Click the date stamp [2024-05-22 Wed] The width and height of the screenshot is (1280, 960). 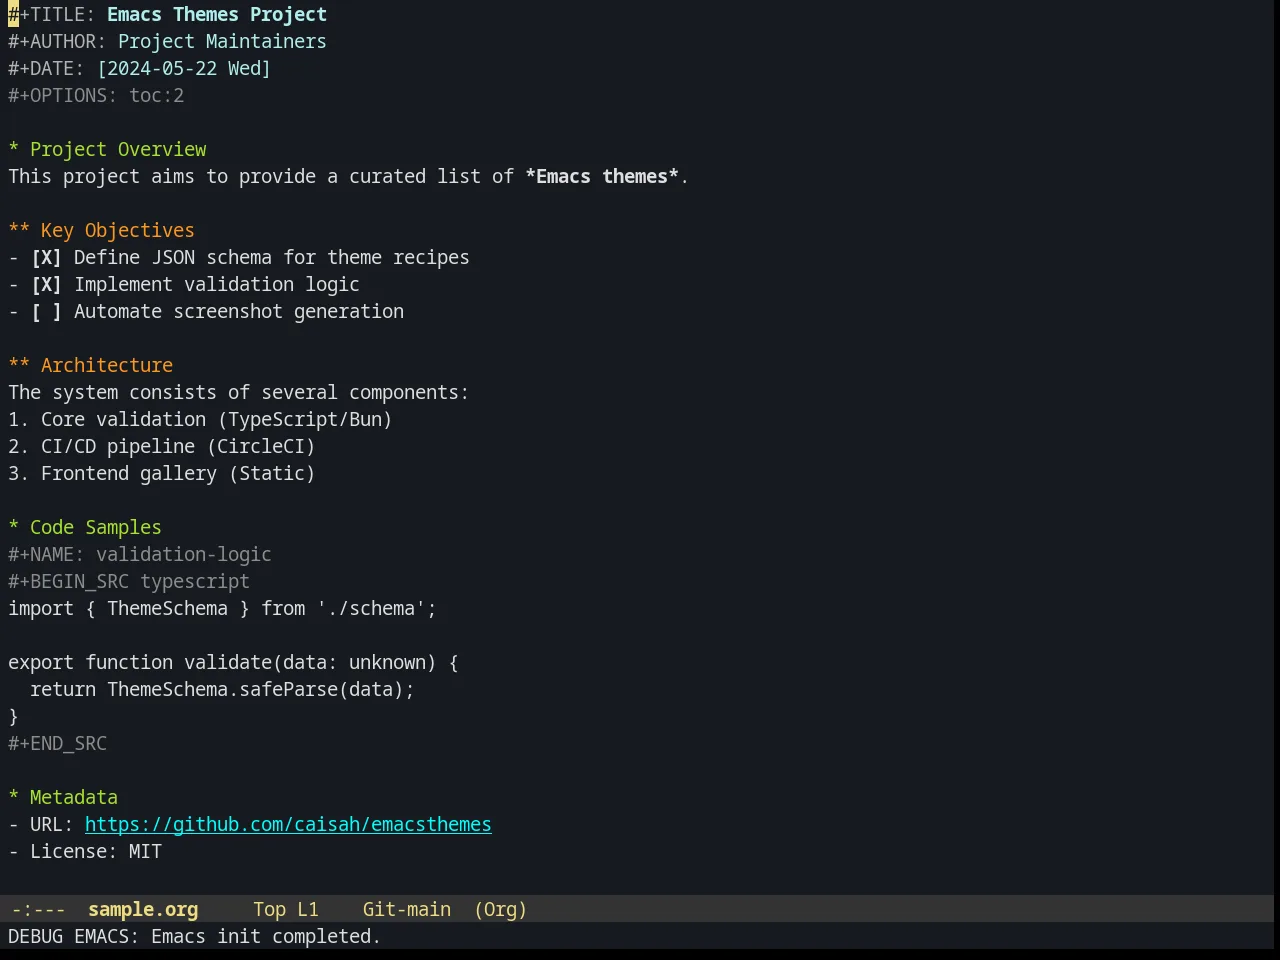point(184,69)
